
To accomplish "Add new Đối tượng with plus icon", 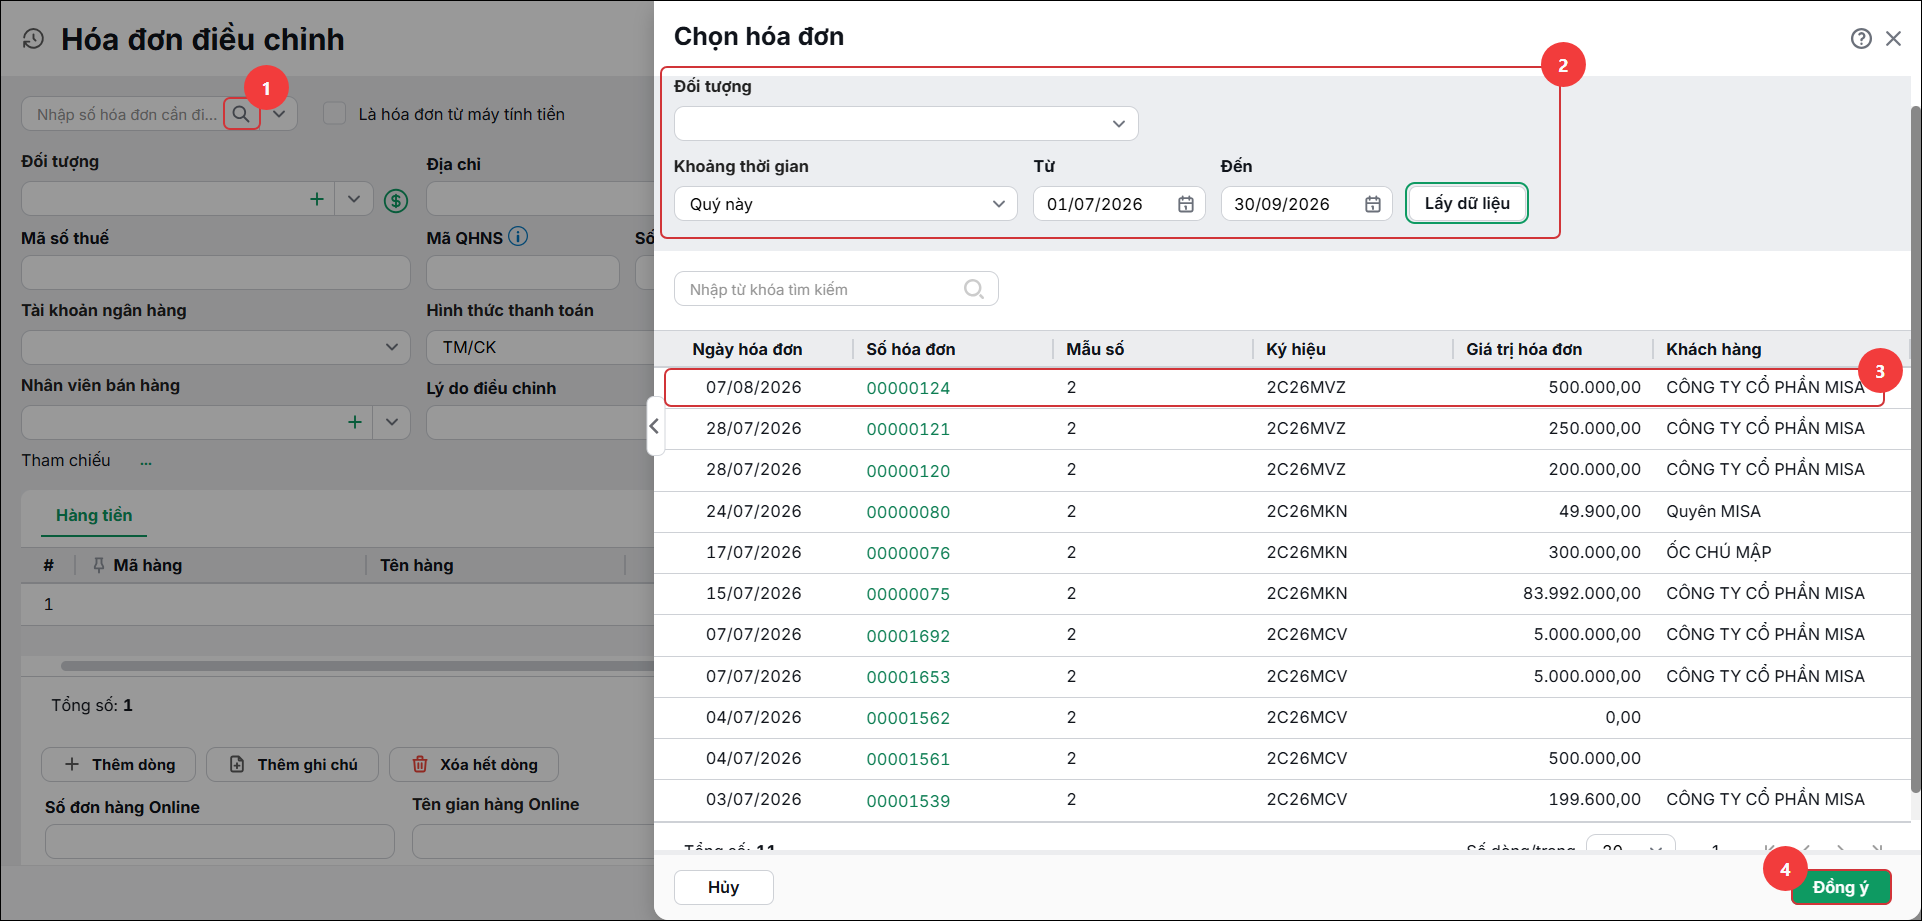I will pos(317,199).
